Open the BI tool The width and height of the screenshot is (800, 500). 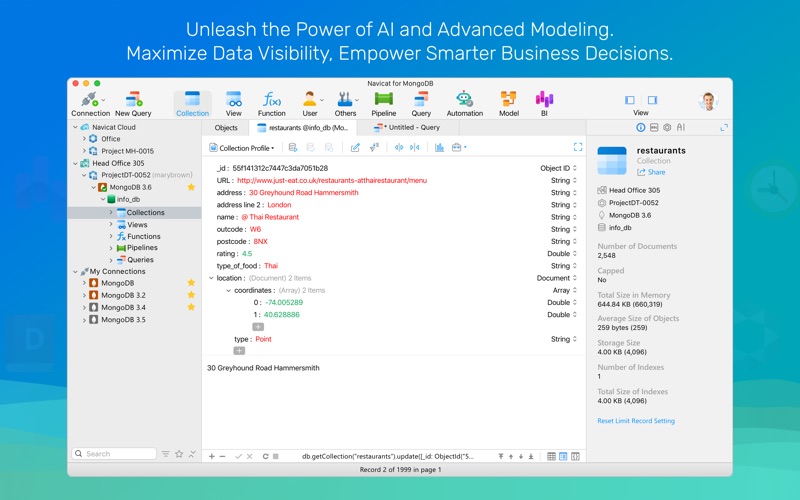point(544,104)
